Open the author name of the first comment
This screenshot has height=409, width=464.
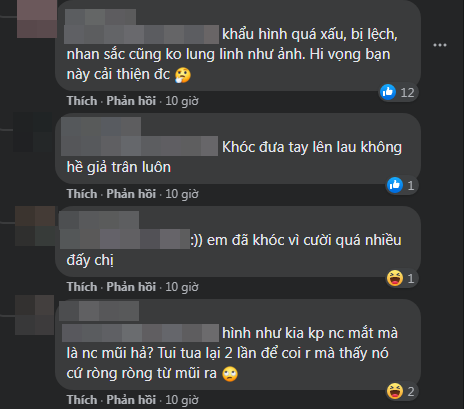pos(100,17)
